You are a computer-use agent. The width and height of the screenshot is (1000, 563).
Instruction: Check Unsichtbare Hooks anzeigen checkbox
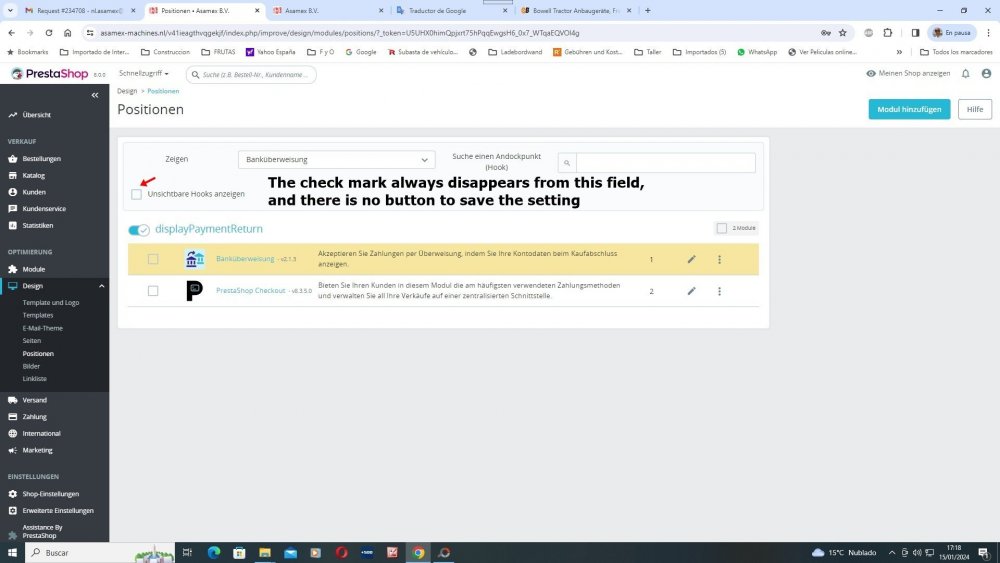[x=136, y=194]
